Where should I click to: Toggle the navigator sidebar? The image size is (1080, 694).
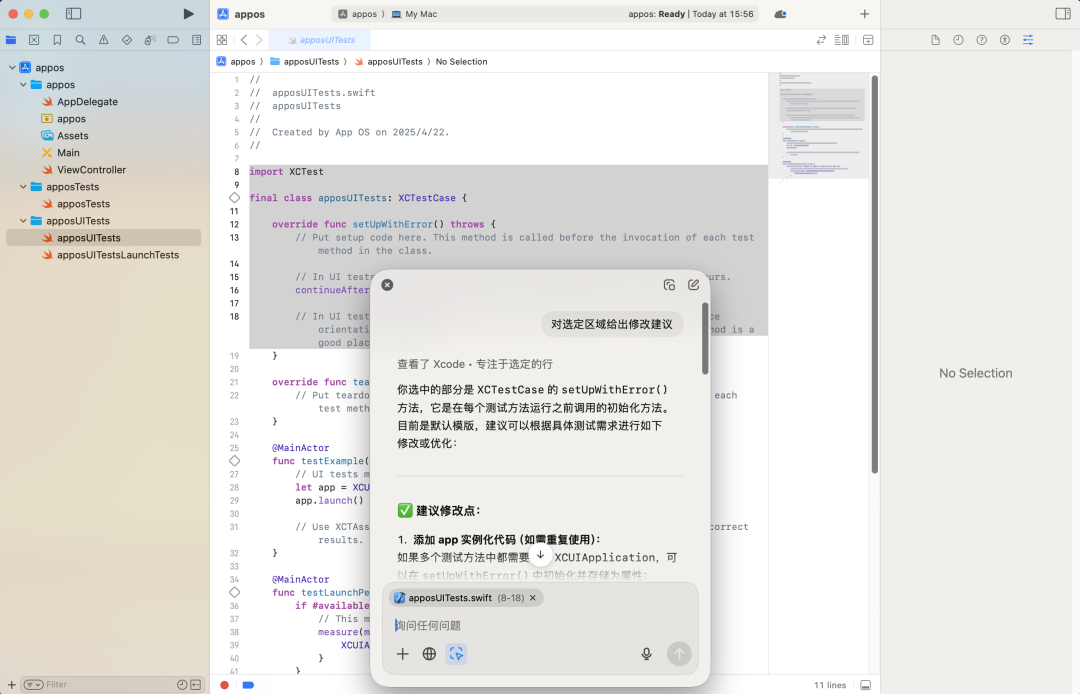(x=73, y=14)
